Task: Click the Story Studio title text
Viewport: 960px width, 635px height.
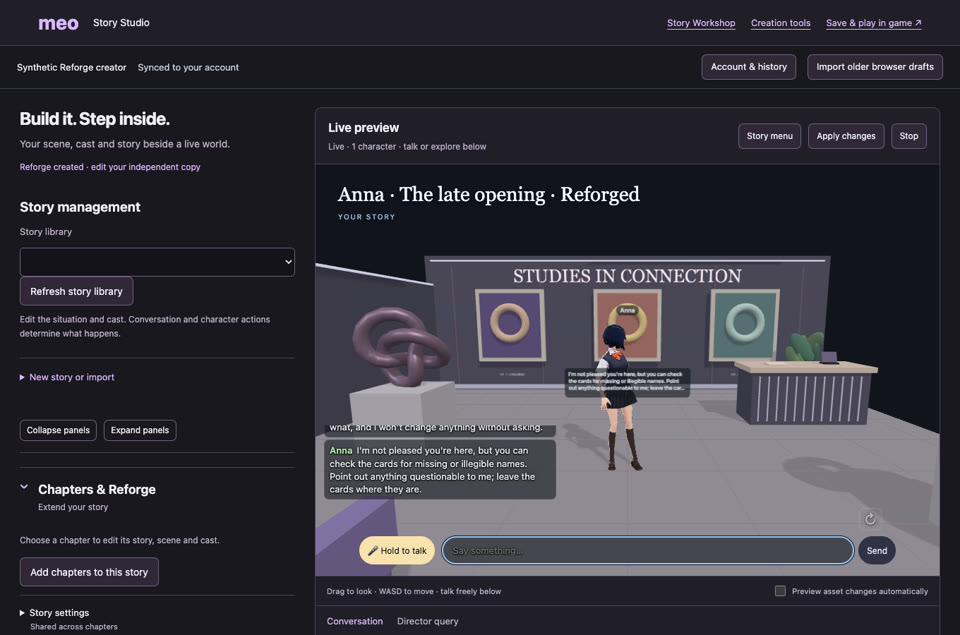Action: coord(121,23)
